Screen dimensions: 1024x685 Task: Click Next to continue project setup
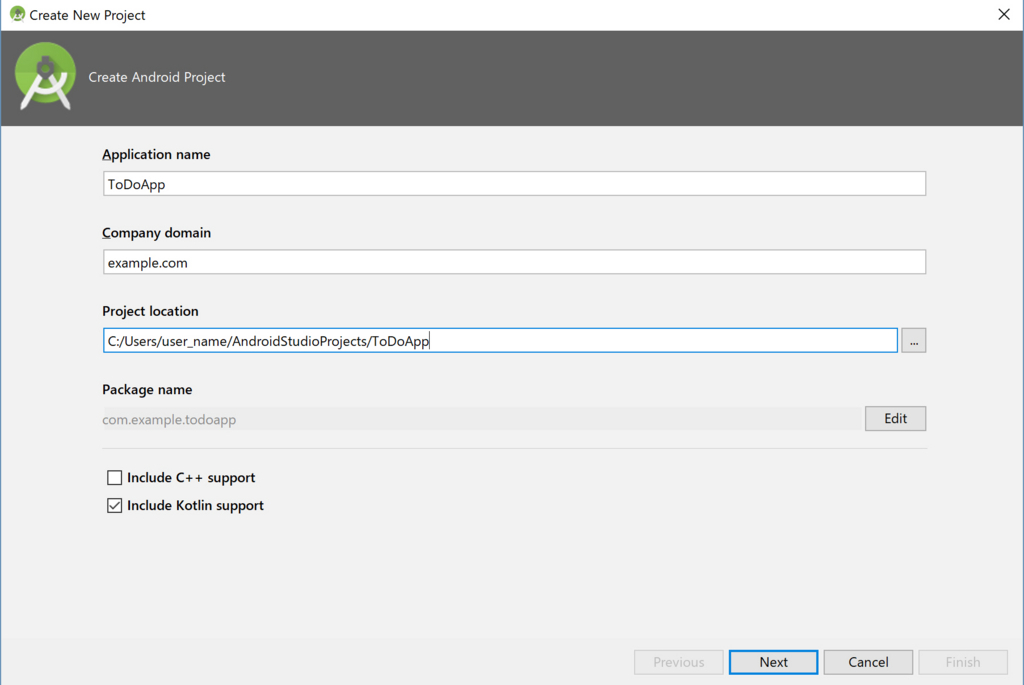[773, 662]
